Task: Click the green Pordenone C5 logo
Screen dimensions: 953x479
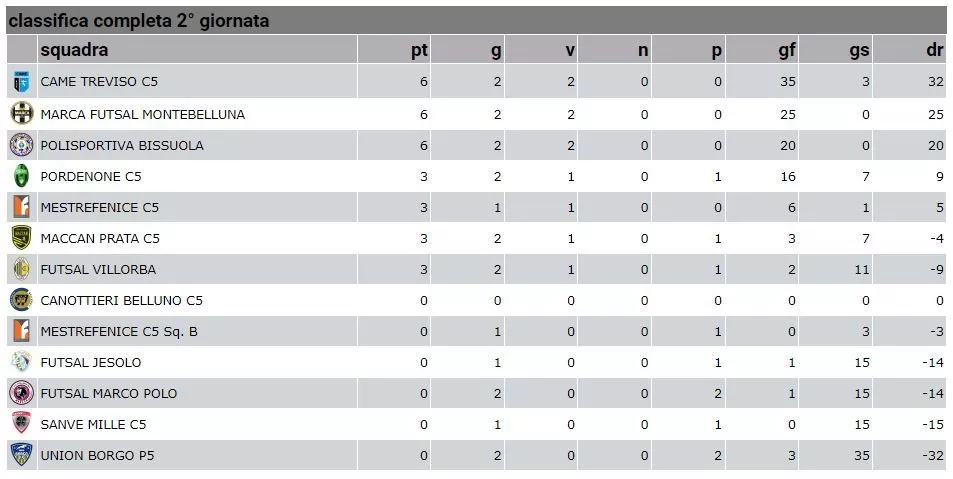Action: coord(21,176)
